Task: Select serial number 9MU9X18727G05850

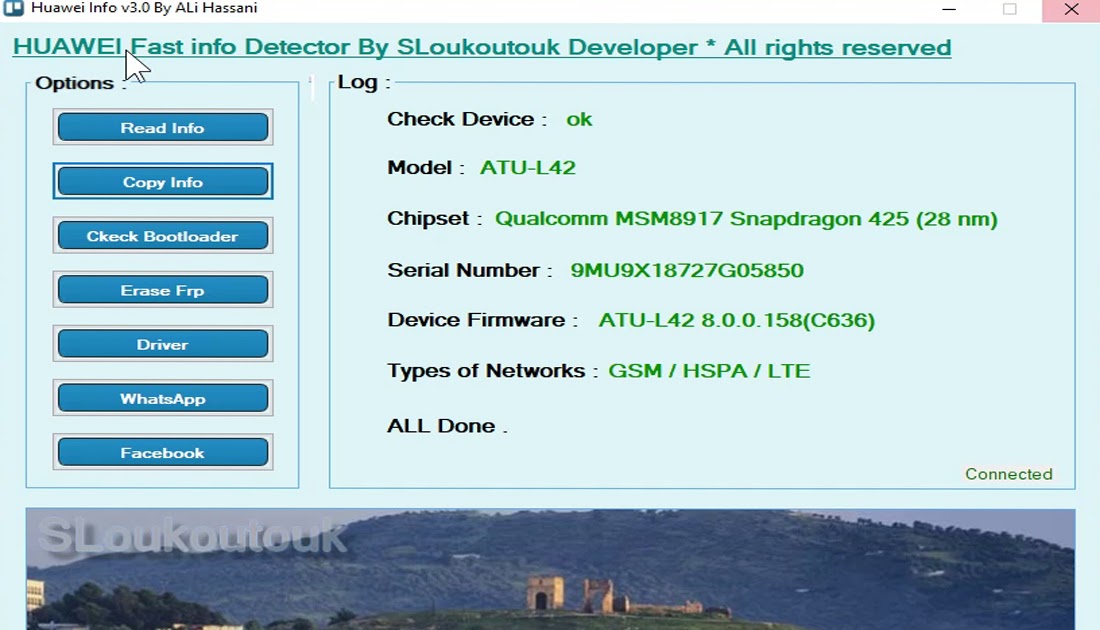Action: click(x=687, y=270)
